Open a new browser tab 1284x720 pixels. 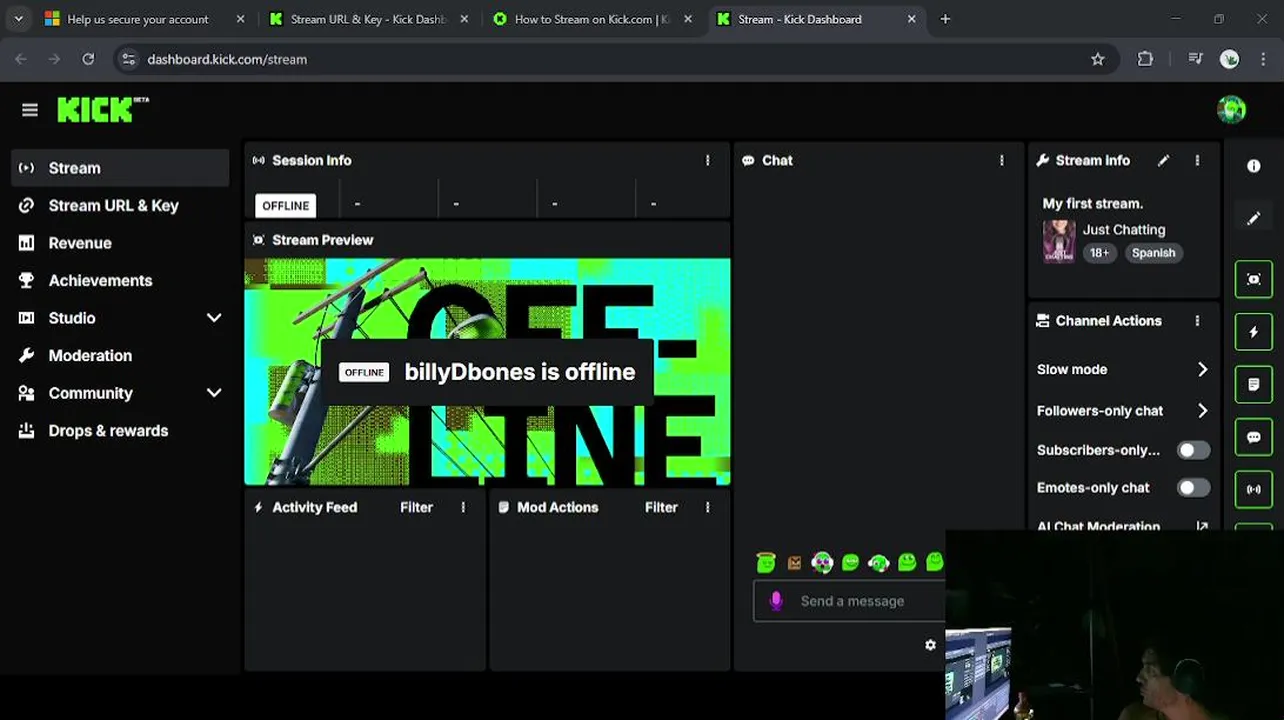(945, 19)
